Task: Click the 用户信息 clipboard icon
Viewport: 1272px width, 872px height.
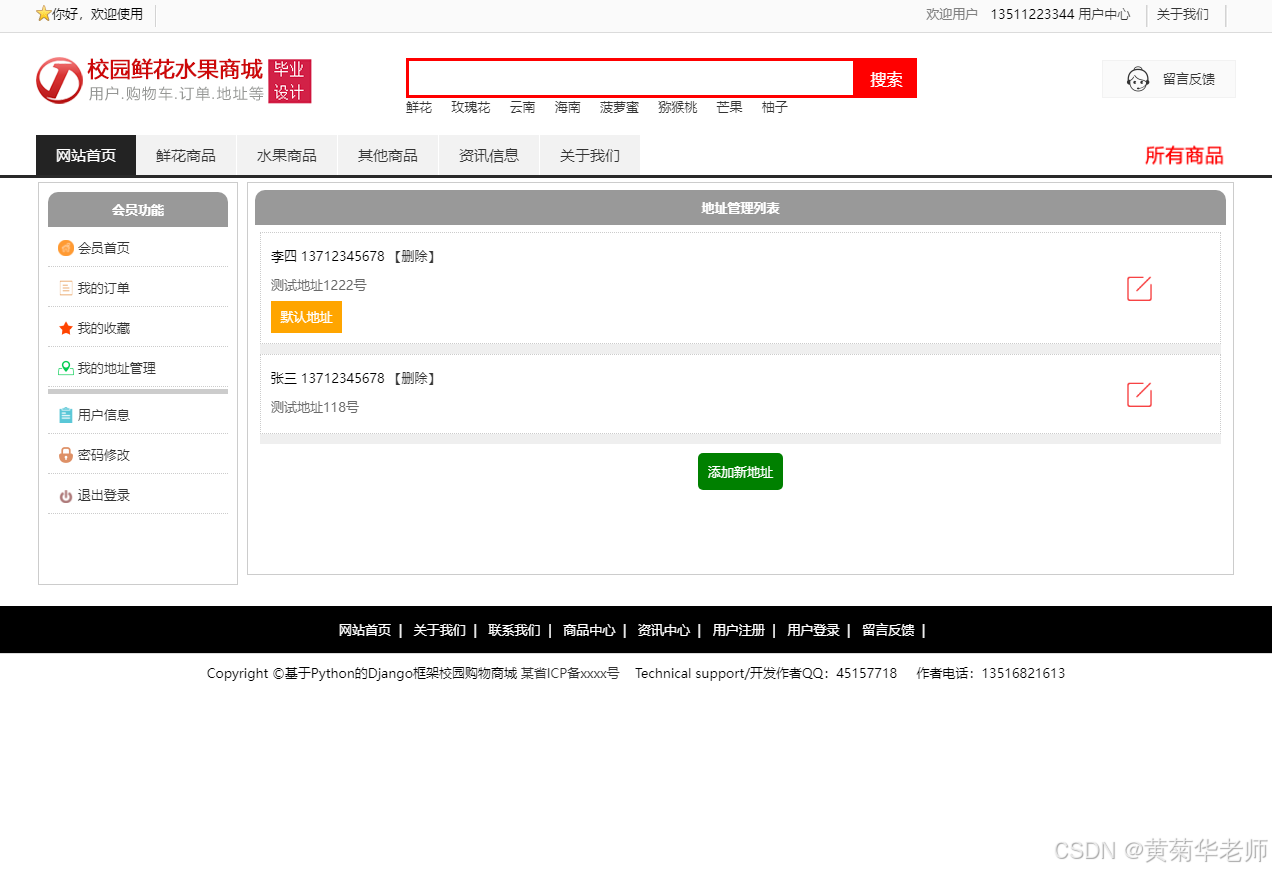Action: pyautogui.click(x=66, y=415)
